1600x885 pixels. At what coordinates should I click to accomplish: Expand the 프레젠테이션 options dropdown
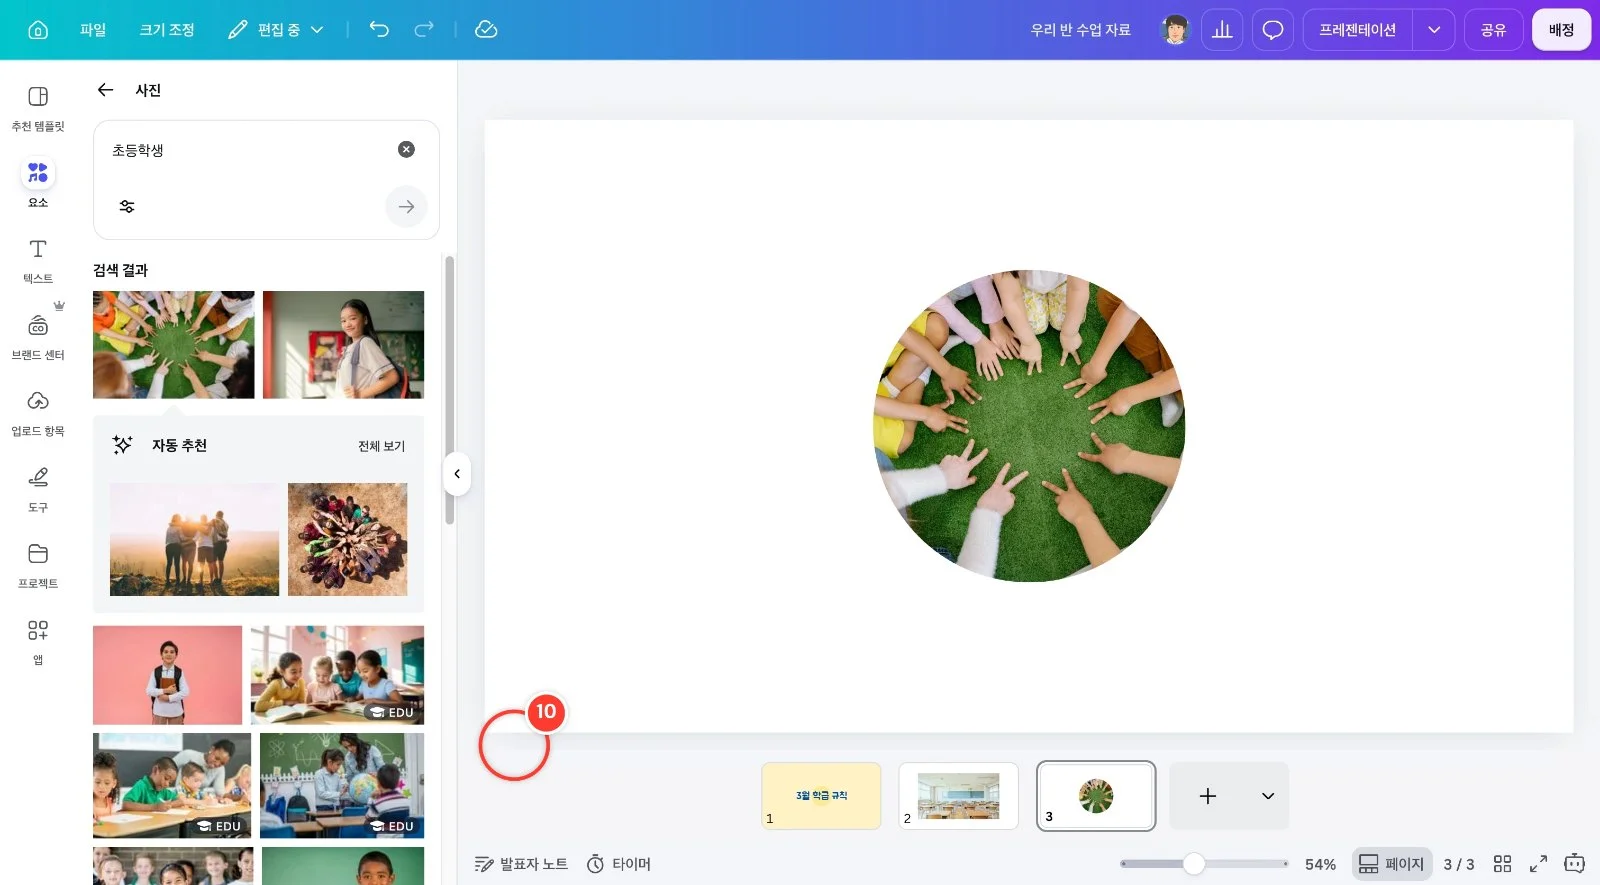tap(1434, 30)
